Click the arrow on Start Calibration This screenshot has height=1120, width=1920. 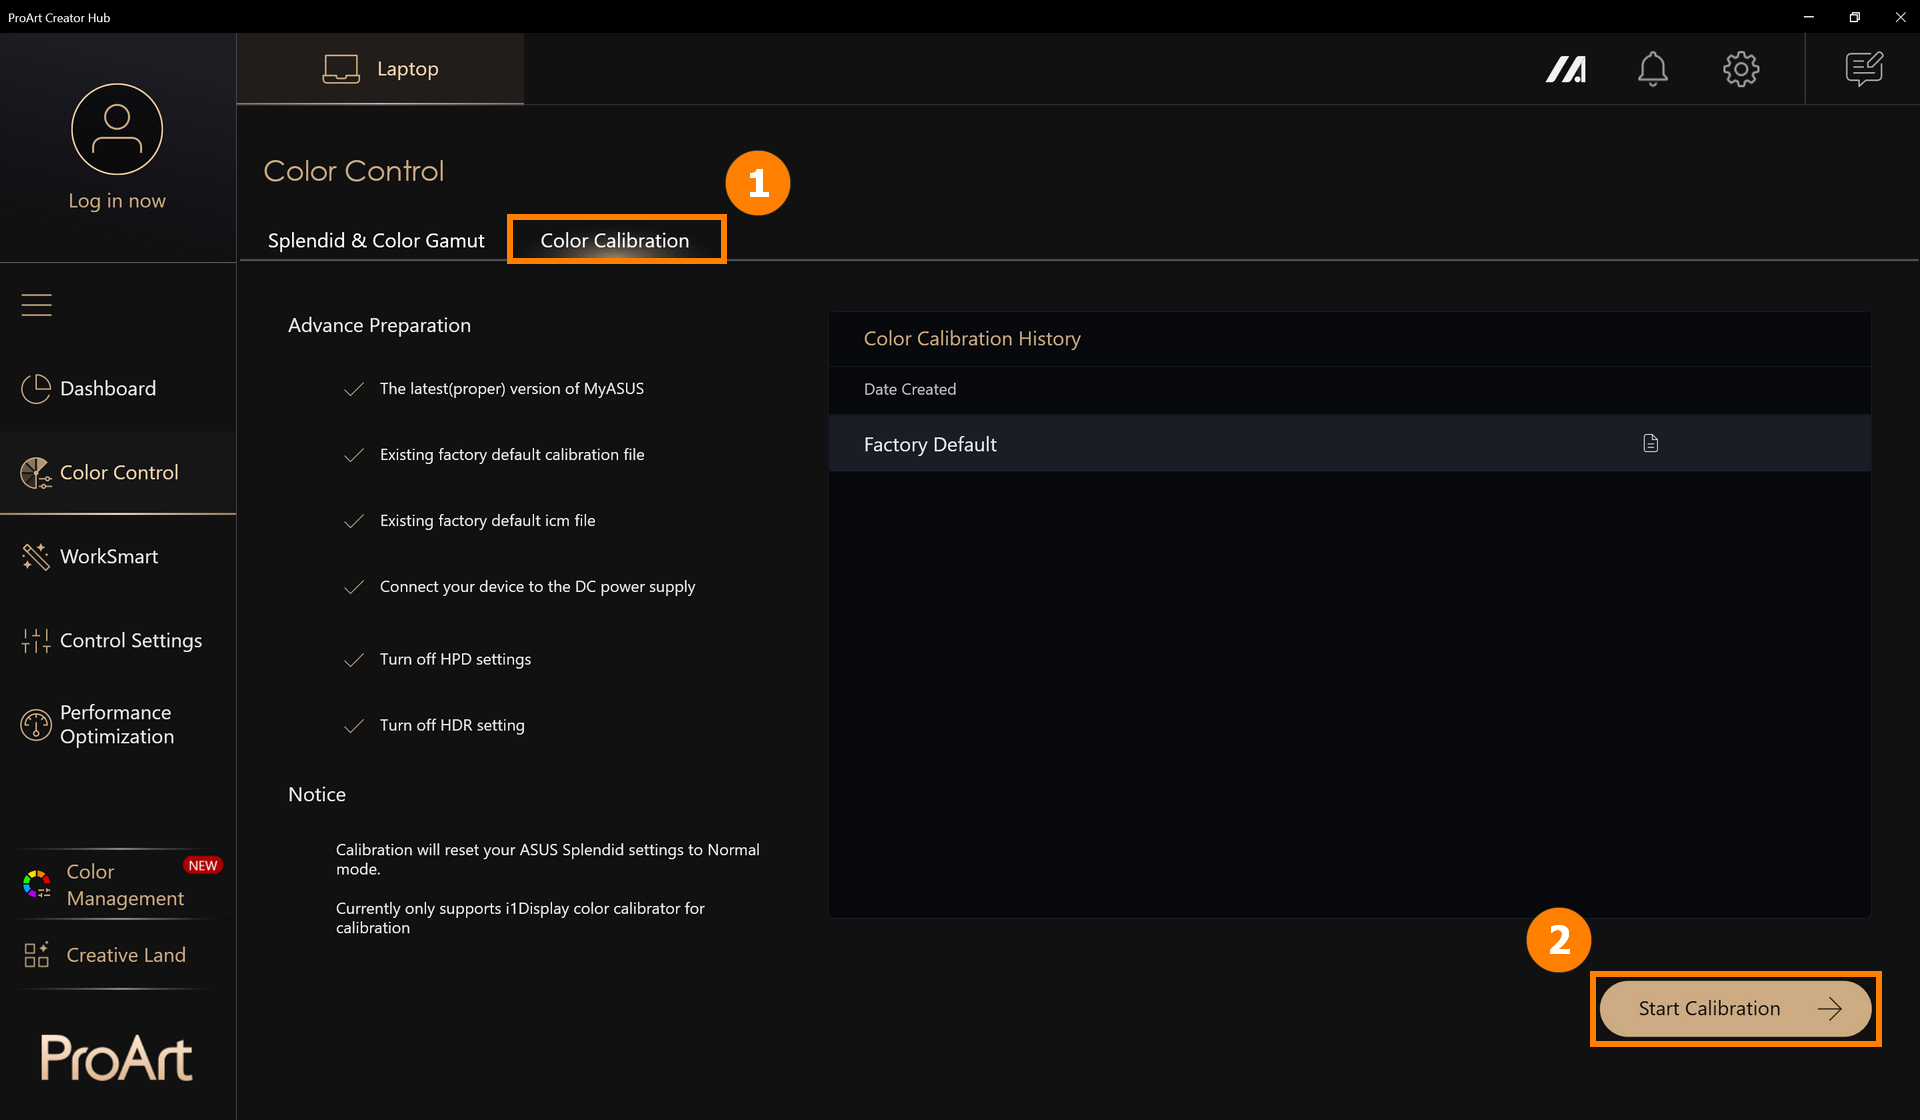(x=1829, y=1008)
